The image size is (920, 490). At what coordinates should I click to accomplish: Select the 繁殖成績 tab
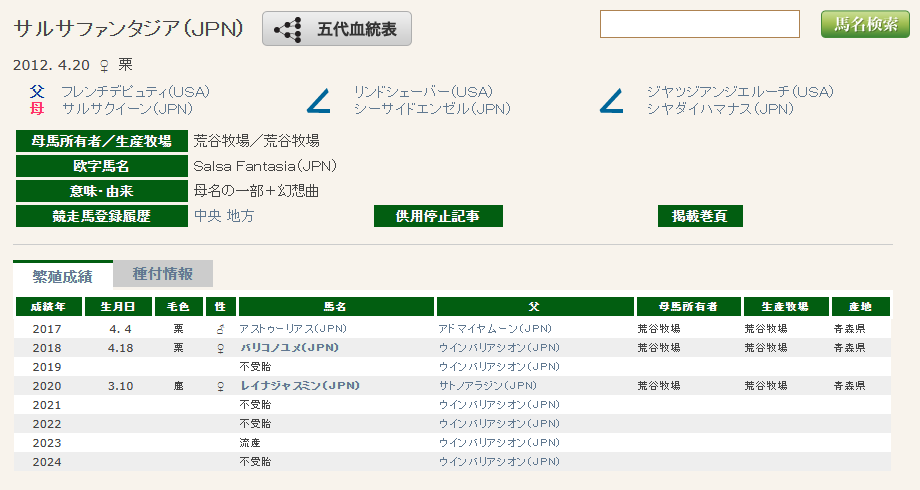[63, 275]
